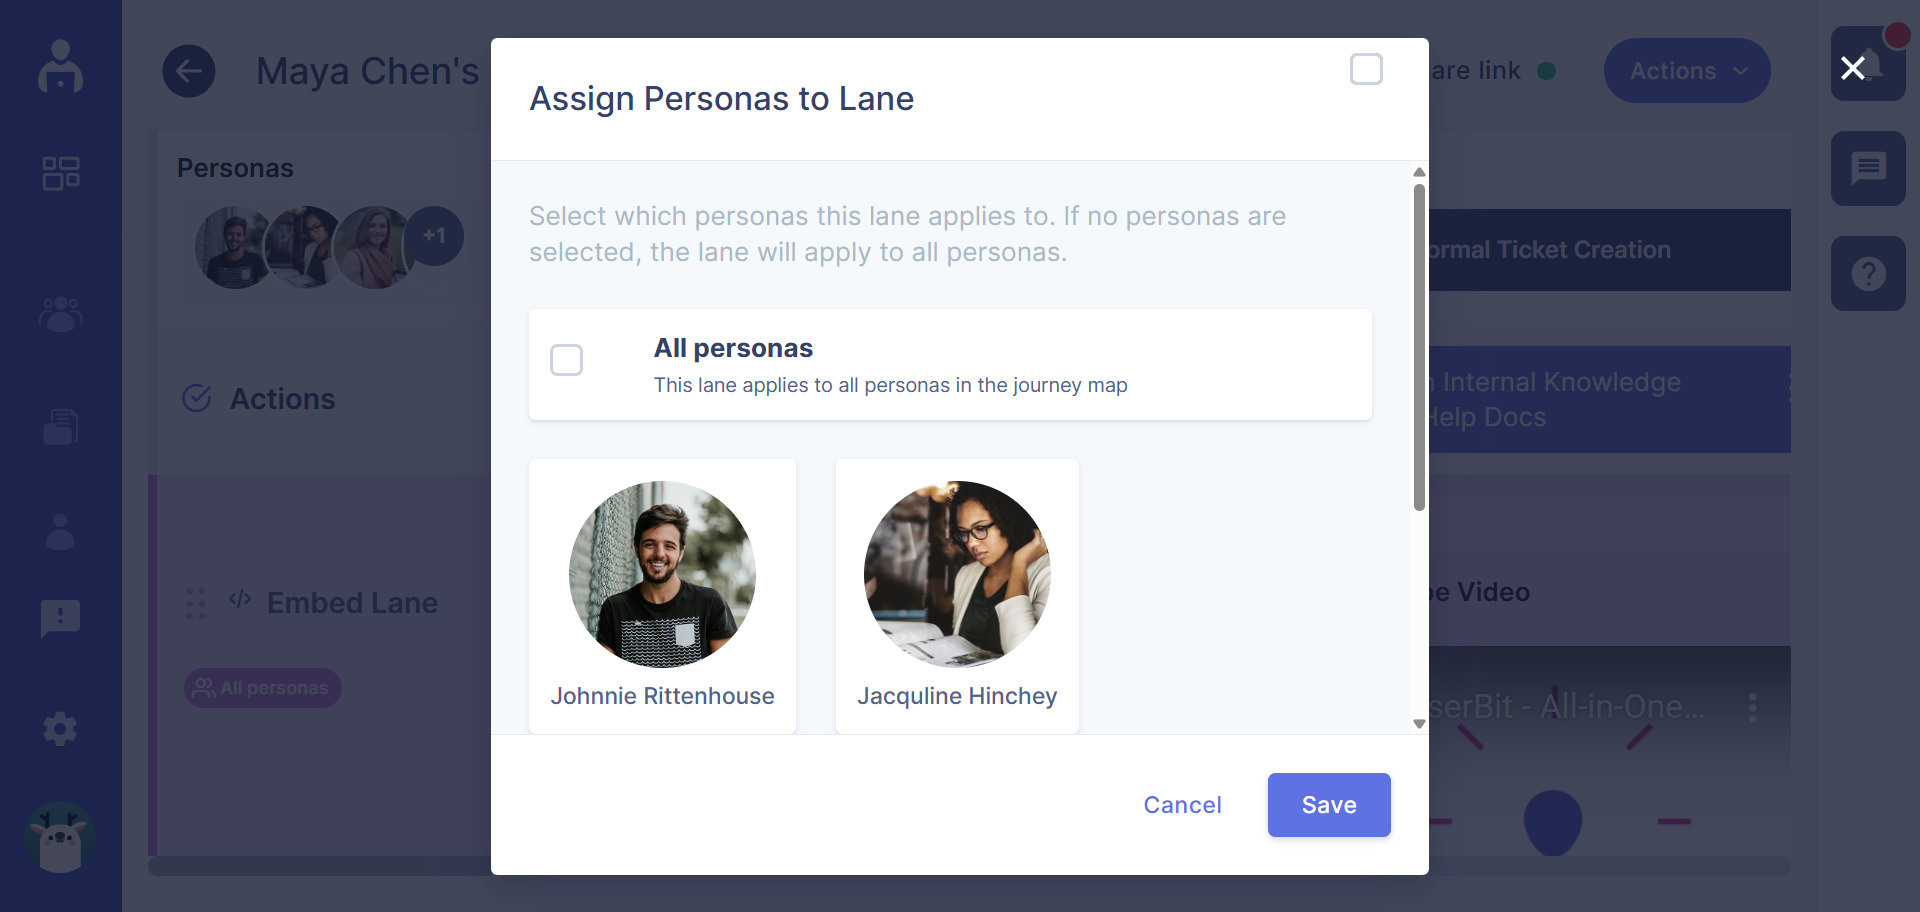The height and width of the screenshot is (912, 1920).
Task: Click the down arrow on the dialog scrollbar
Action: coord(1419,723)
